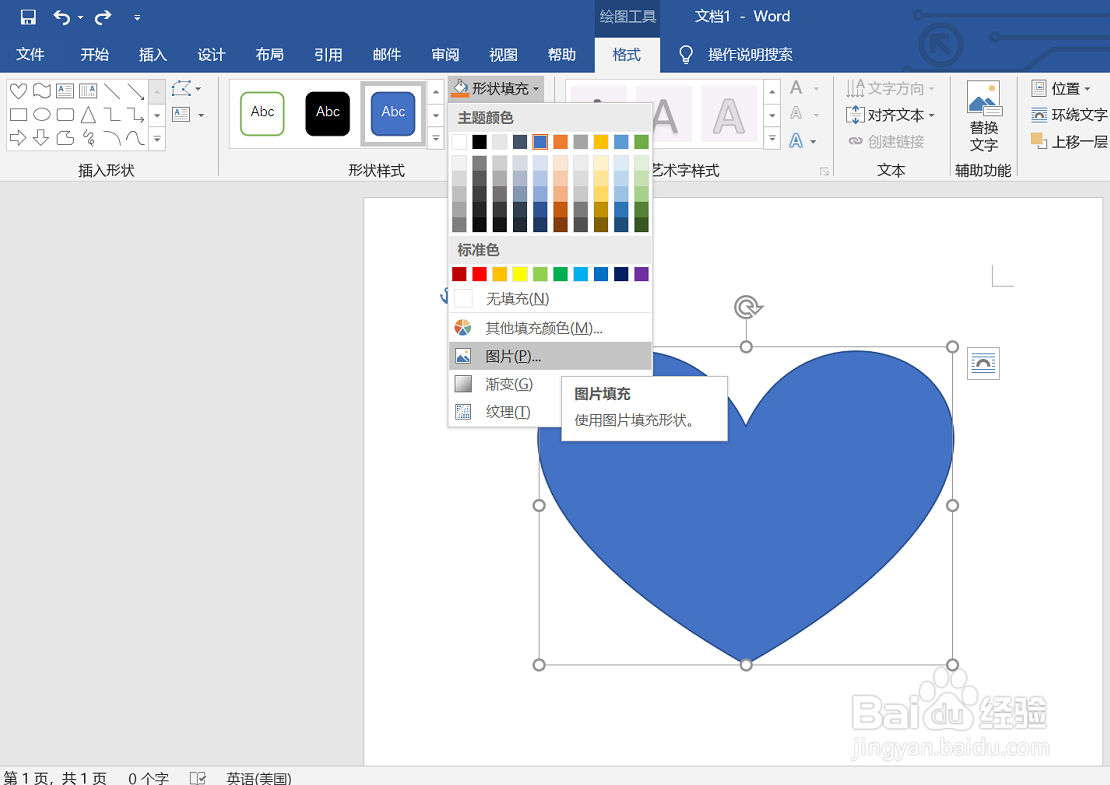This screenshot has width=1110, height=785.
Task: Click the Save icon in quick access toolbar
Action: [28, 17]
